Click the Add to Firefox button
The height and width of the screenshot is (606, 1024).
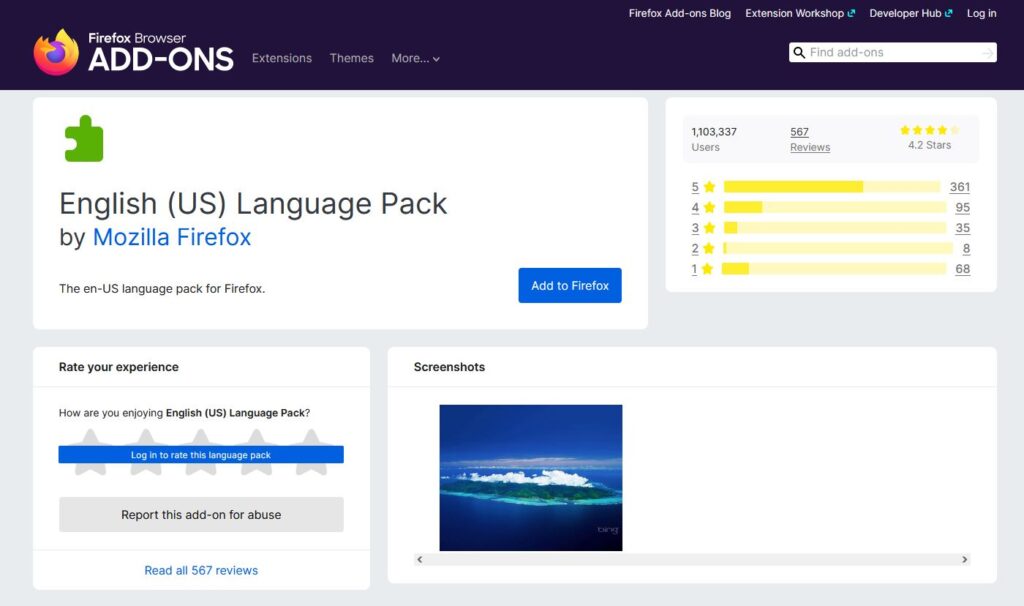[x=570, y=285]
